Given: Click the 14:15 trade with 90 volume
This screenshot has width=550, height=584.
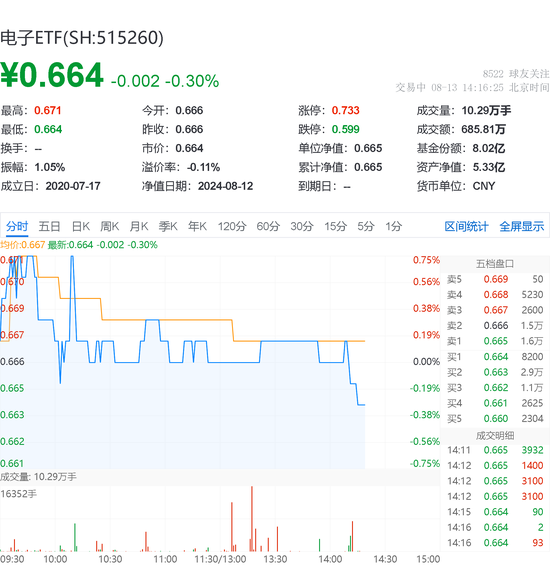Looking at the screenshot, I should coord(495,512).
